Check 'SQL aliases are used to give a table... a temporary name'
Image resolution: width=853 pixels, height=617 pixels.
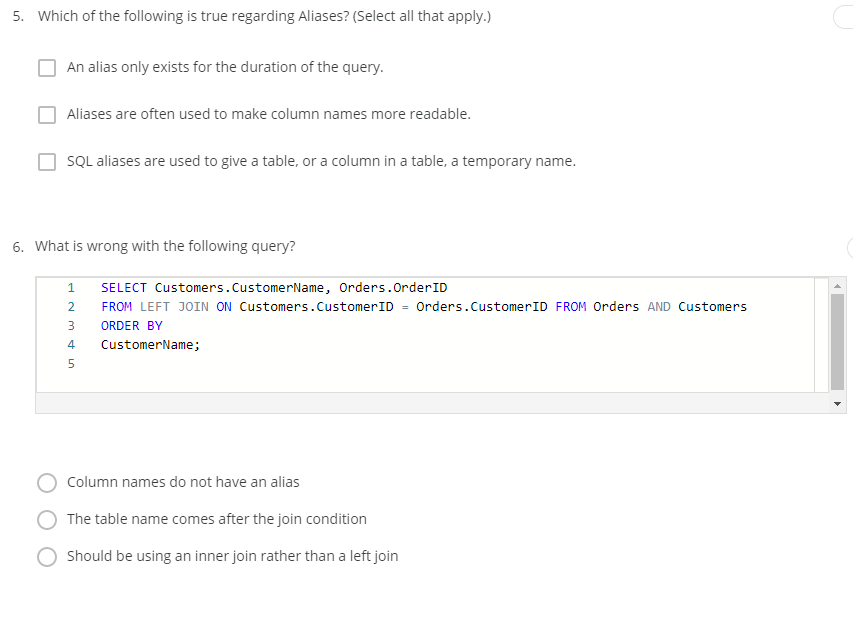(46, 161)
